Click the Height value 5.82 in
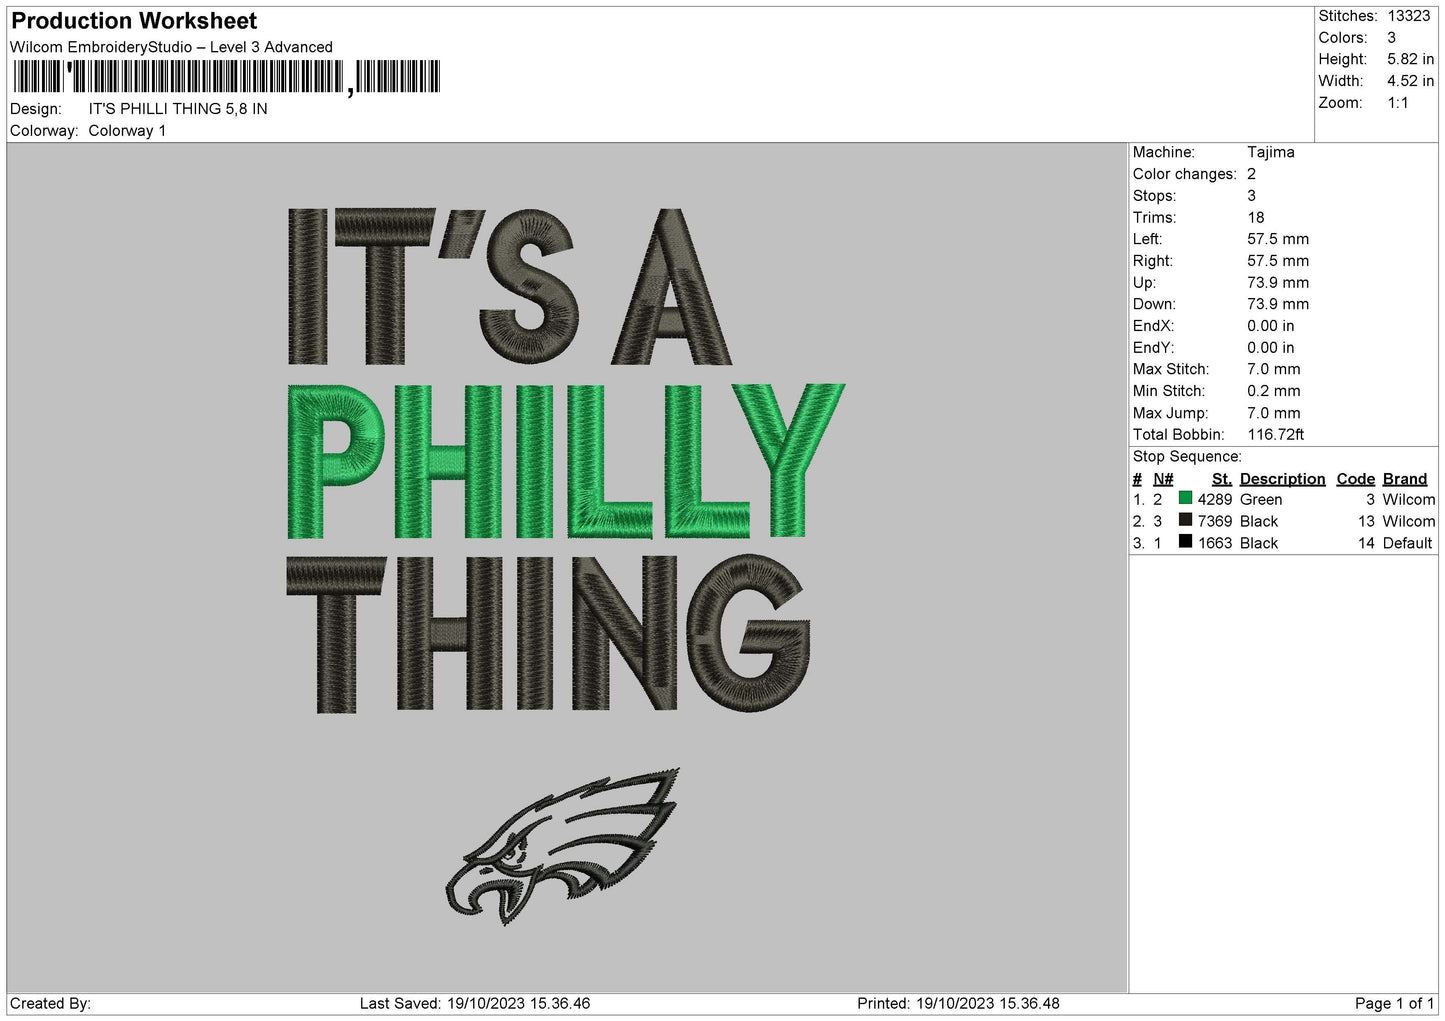The width and height of the screenshot is (1445, 1021). pos(1410,59)
